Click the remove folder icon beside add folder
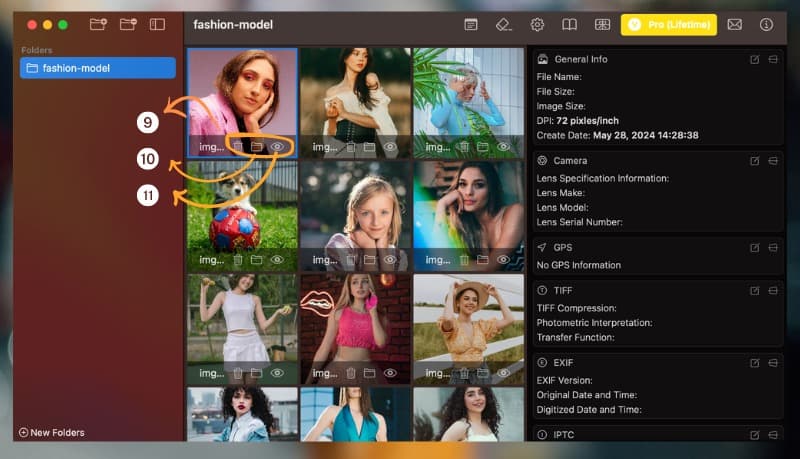The image size is (800, 459). [x=128, y=24]
